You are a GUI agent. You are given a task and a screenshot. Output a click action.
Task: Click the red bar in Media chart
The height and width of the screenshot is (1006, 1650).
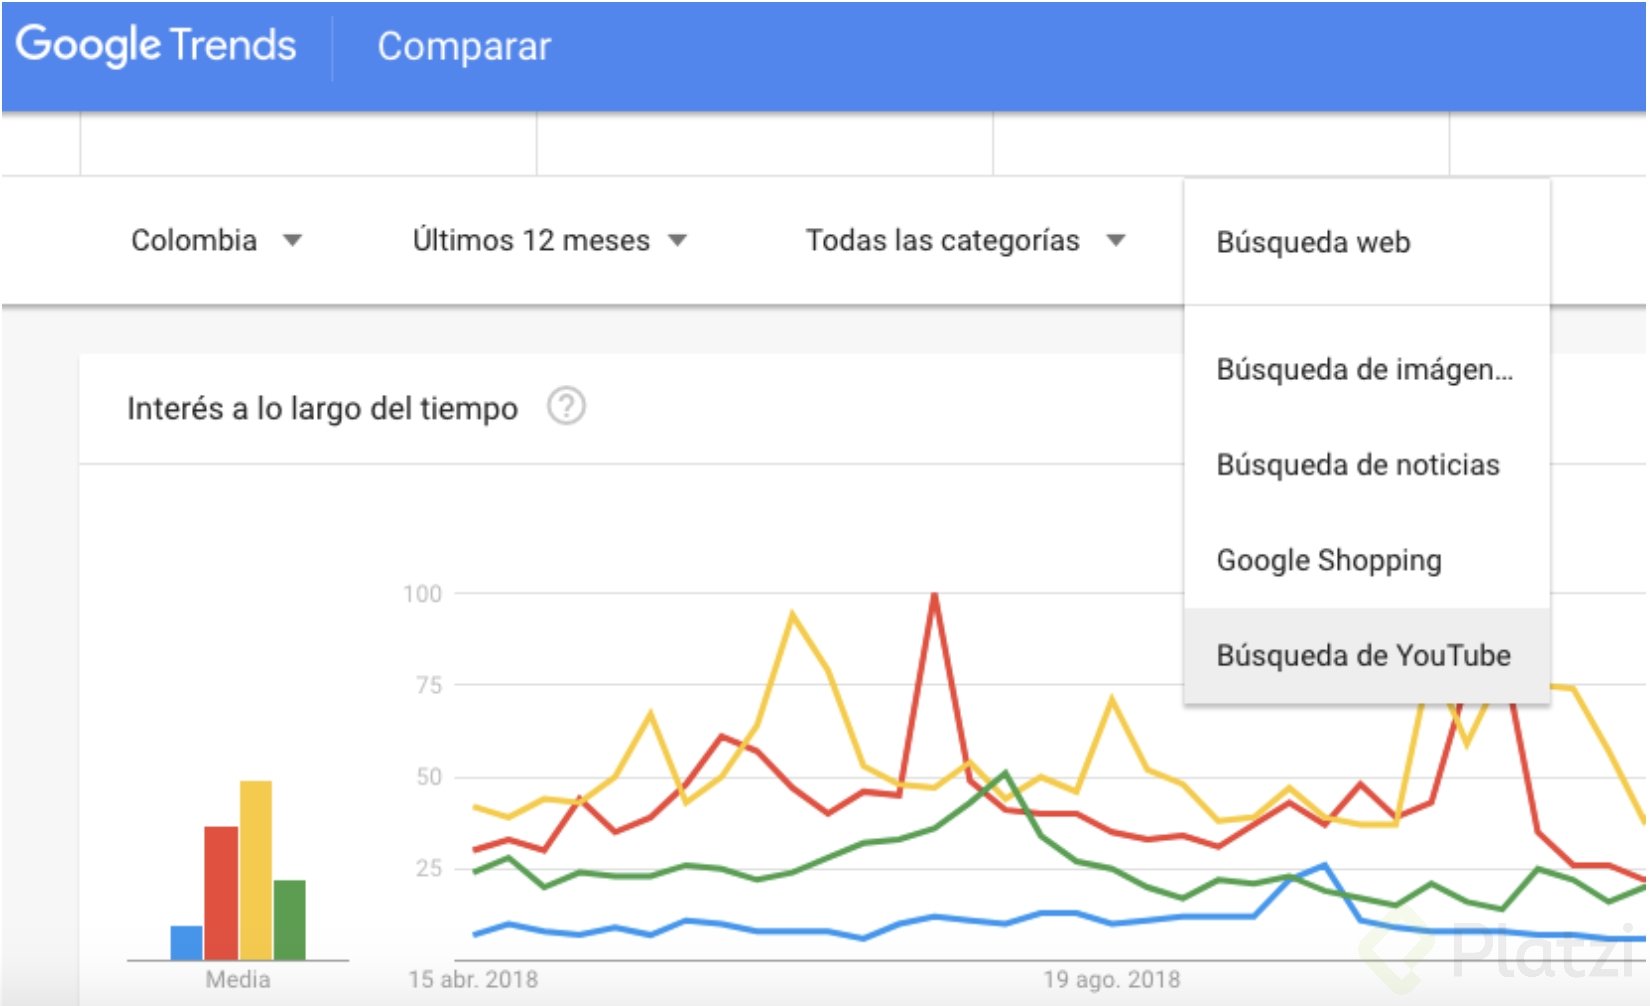click(221, 893)
